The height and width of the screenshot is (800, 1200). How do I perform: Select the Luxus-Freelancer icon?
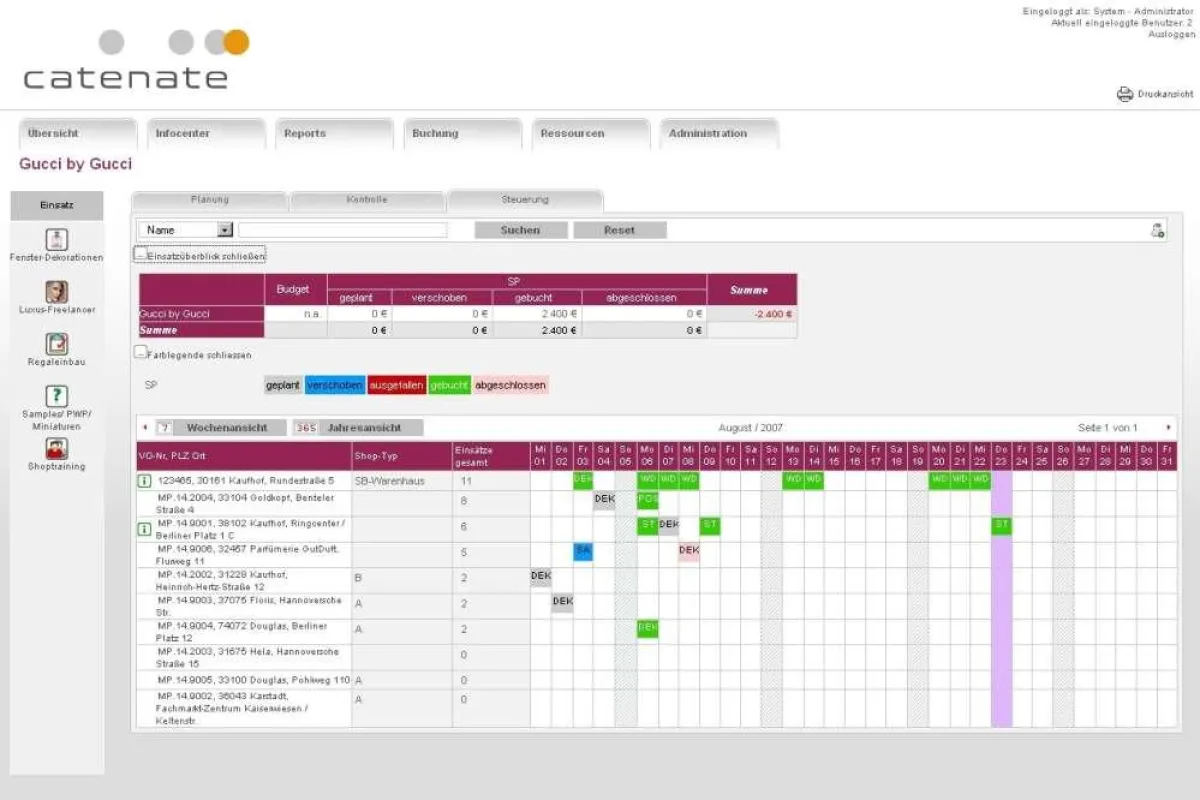tap(57, 291)
